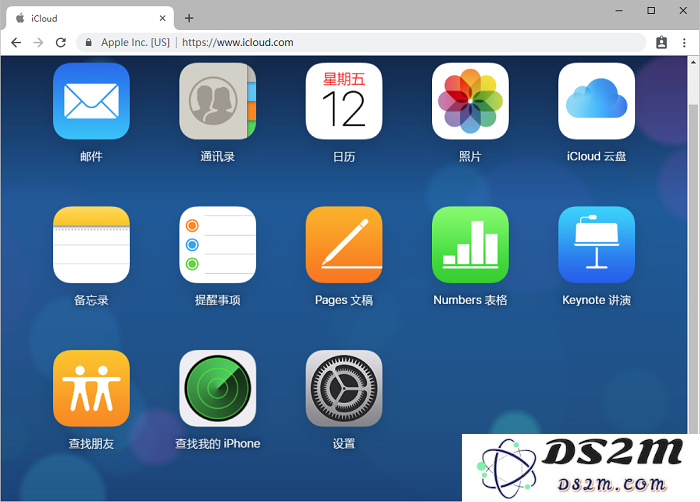Open the Find Friends (查找朋友) icon
700x502 pixels.
pos(91,389)
